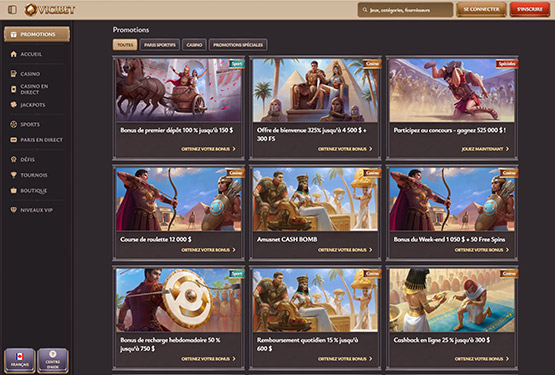Click Obtenez votre bonus for 325% welcome offer
The height and width of the screenshot is (375, 555).
345,149
